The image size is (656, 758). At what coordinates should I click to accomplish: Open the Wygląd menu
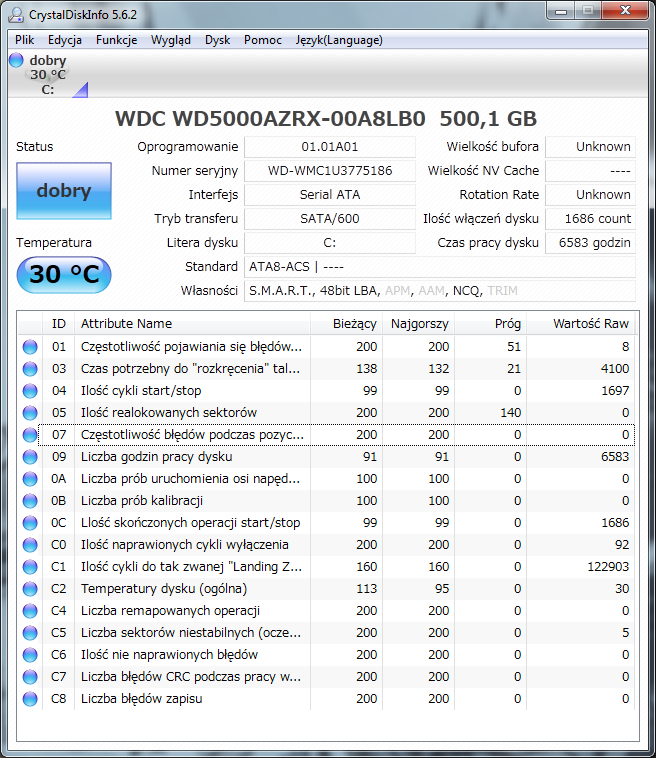[x=171, y=40]
